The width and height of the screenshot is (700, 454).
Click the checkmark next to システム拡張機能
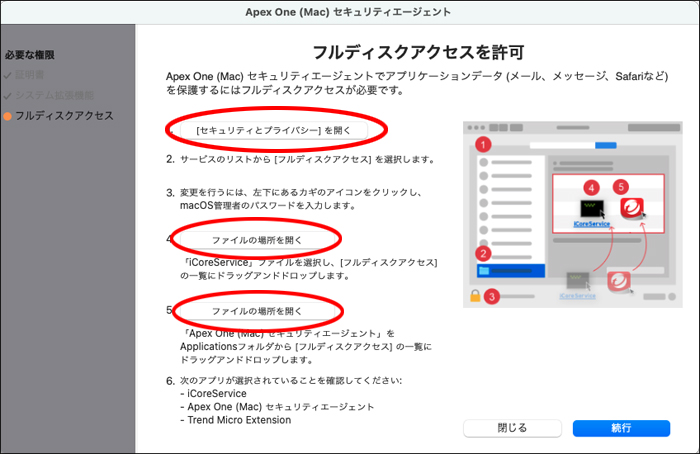click(x=8, y=95)
